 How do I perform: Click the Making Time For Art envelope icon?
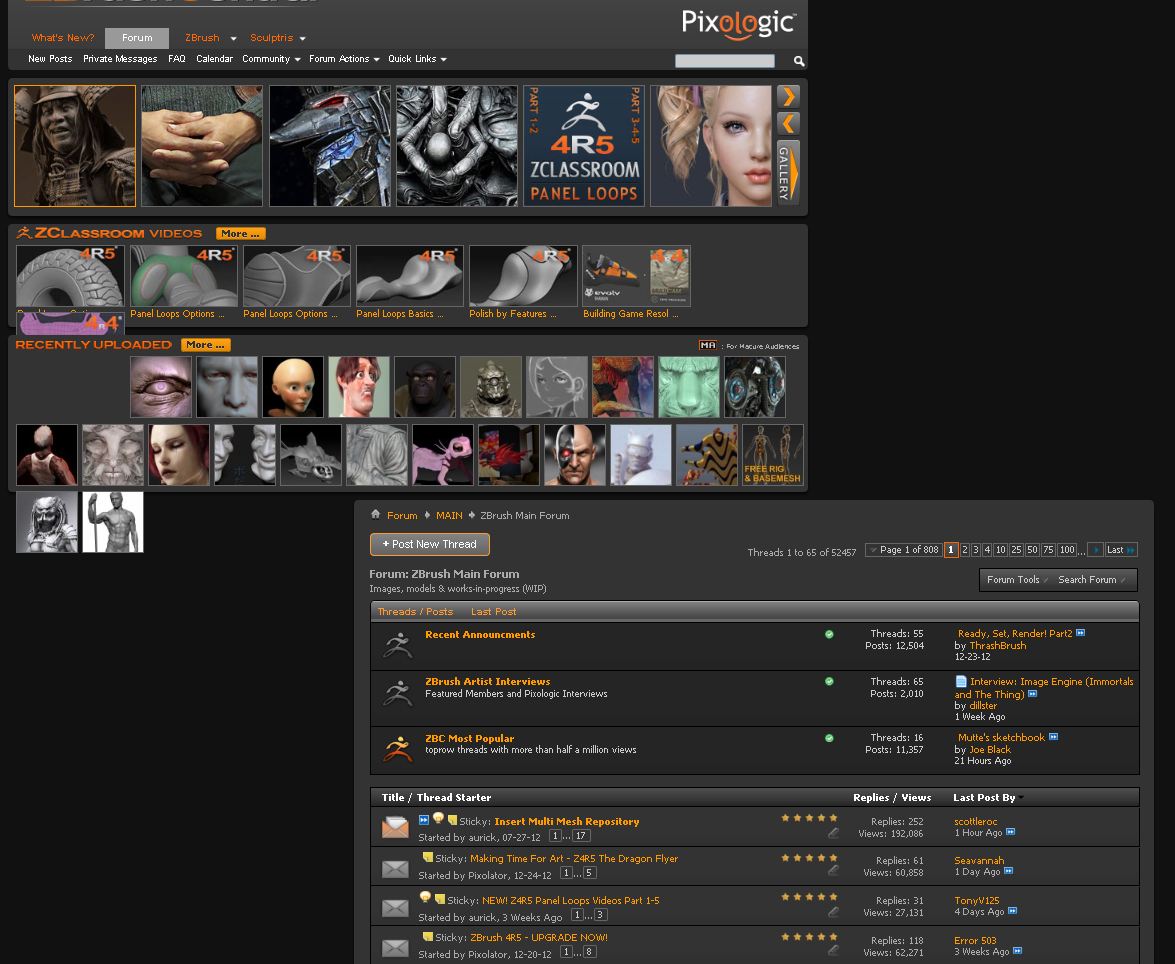point(395,869)
